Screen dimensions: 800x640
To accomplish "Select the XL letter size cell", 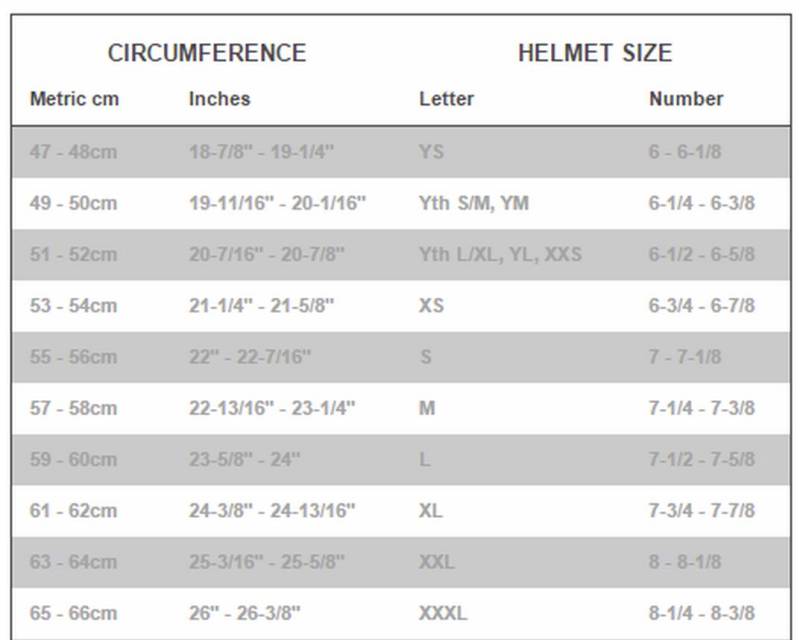I will [431, 511].
